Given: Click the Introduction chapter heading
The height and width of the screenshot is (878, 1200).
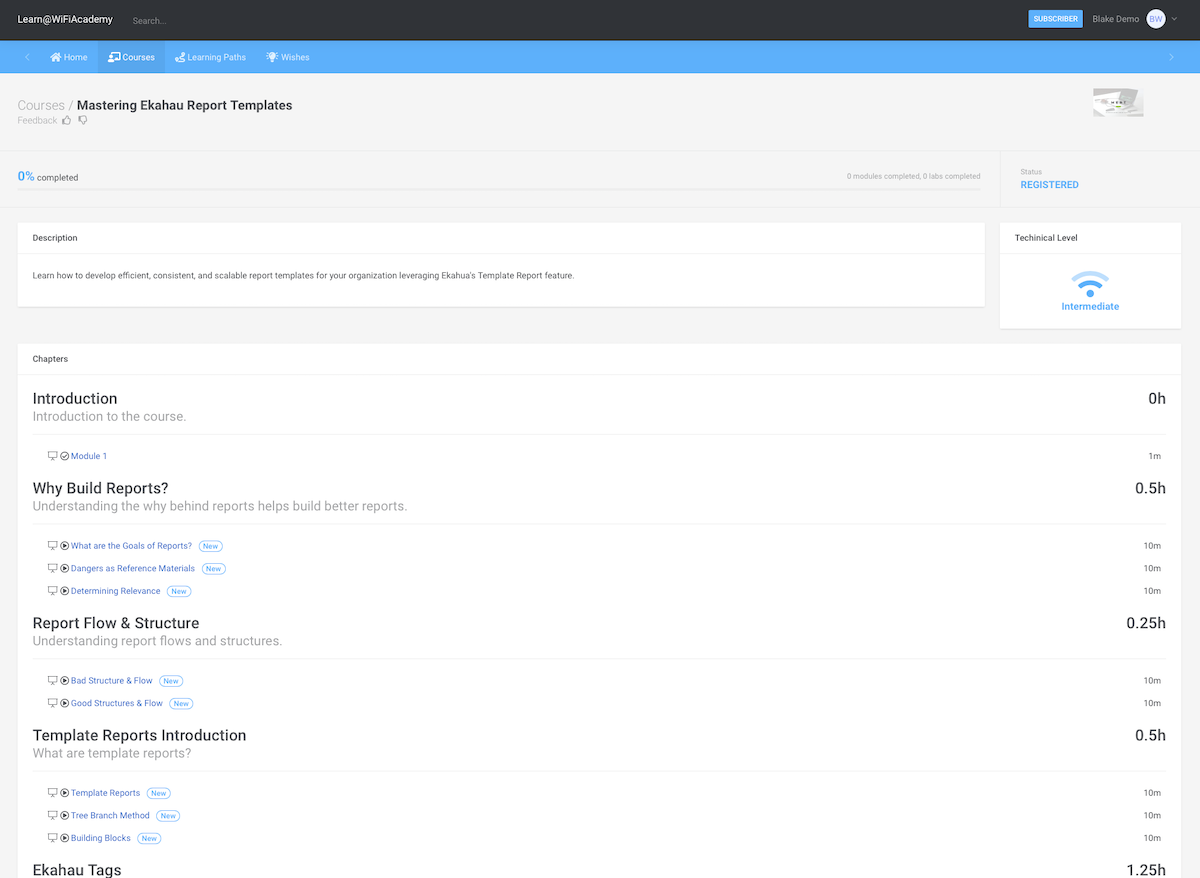Looking at the screenshot, I should (x=75, y=398).
